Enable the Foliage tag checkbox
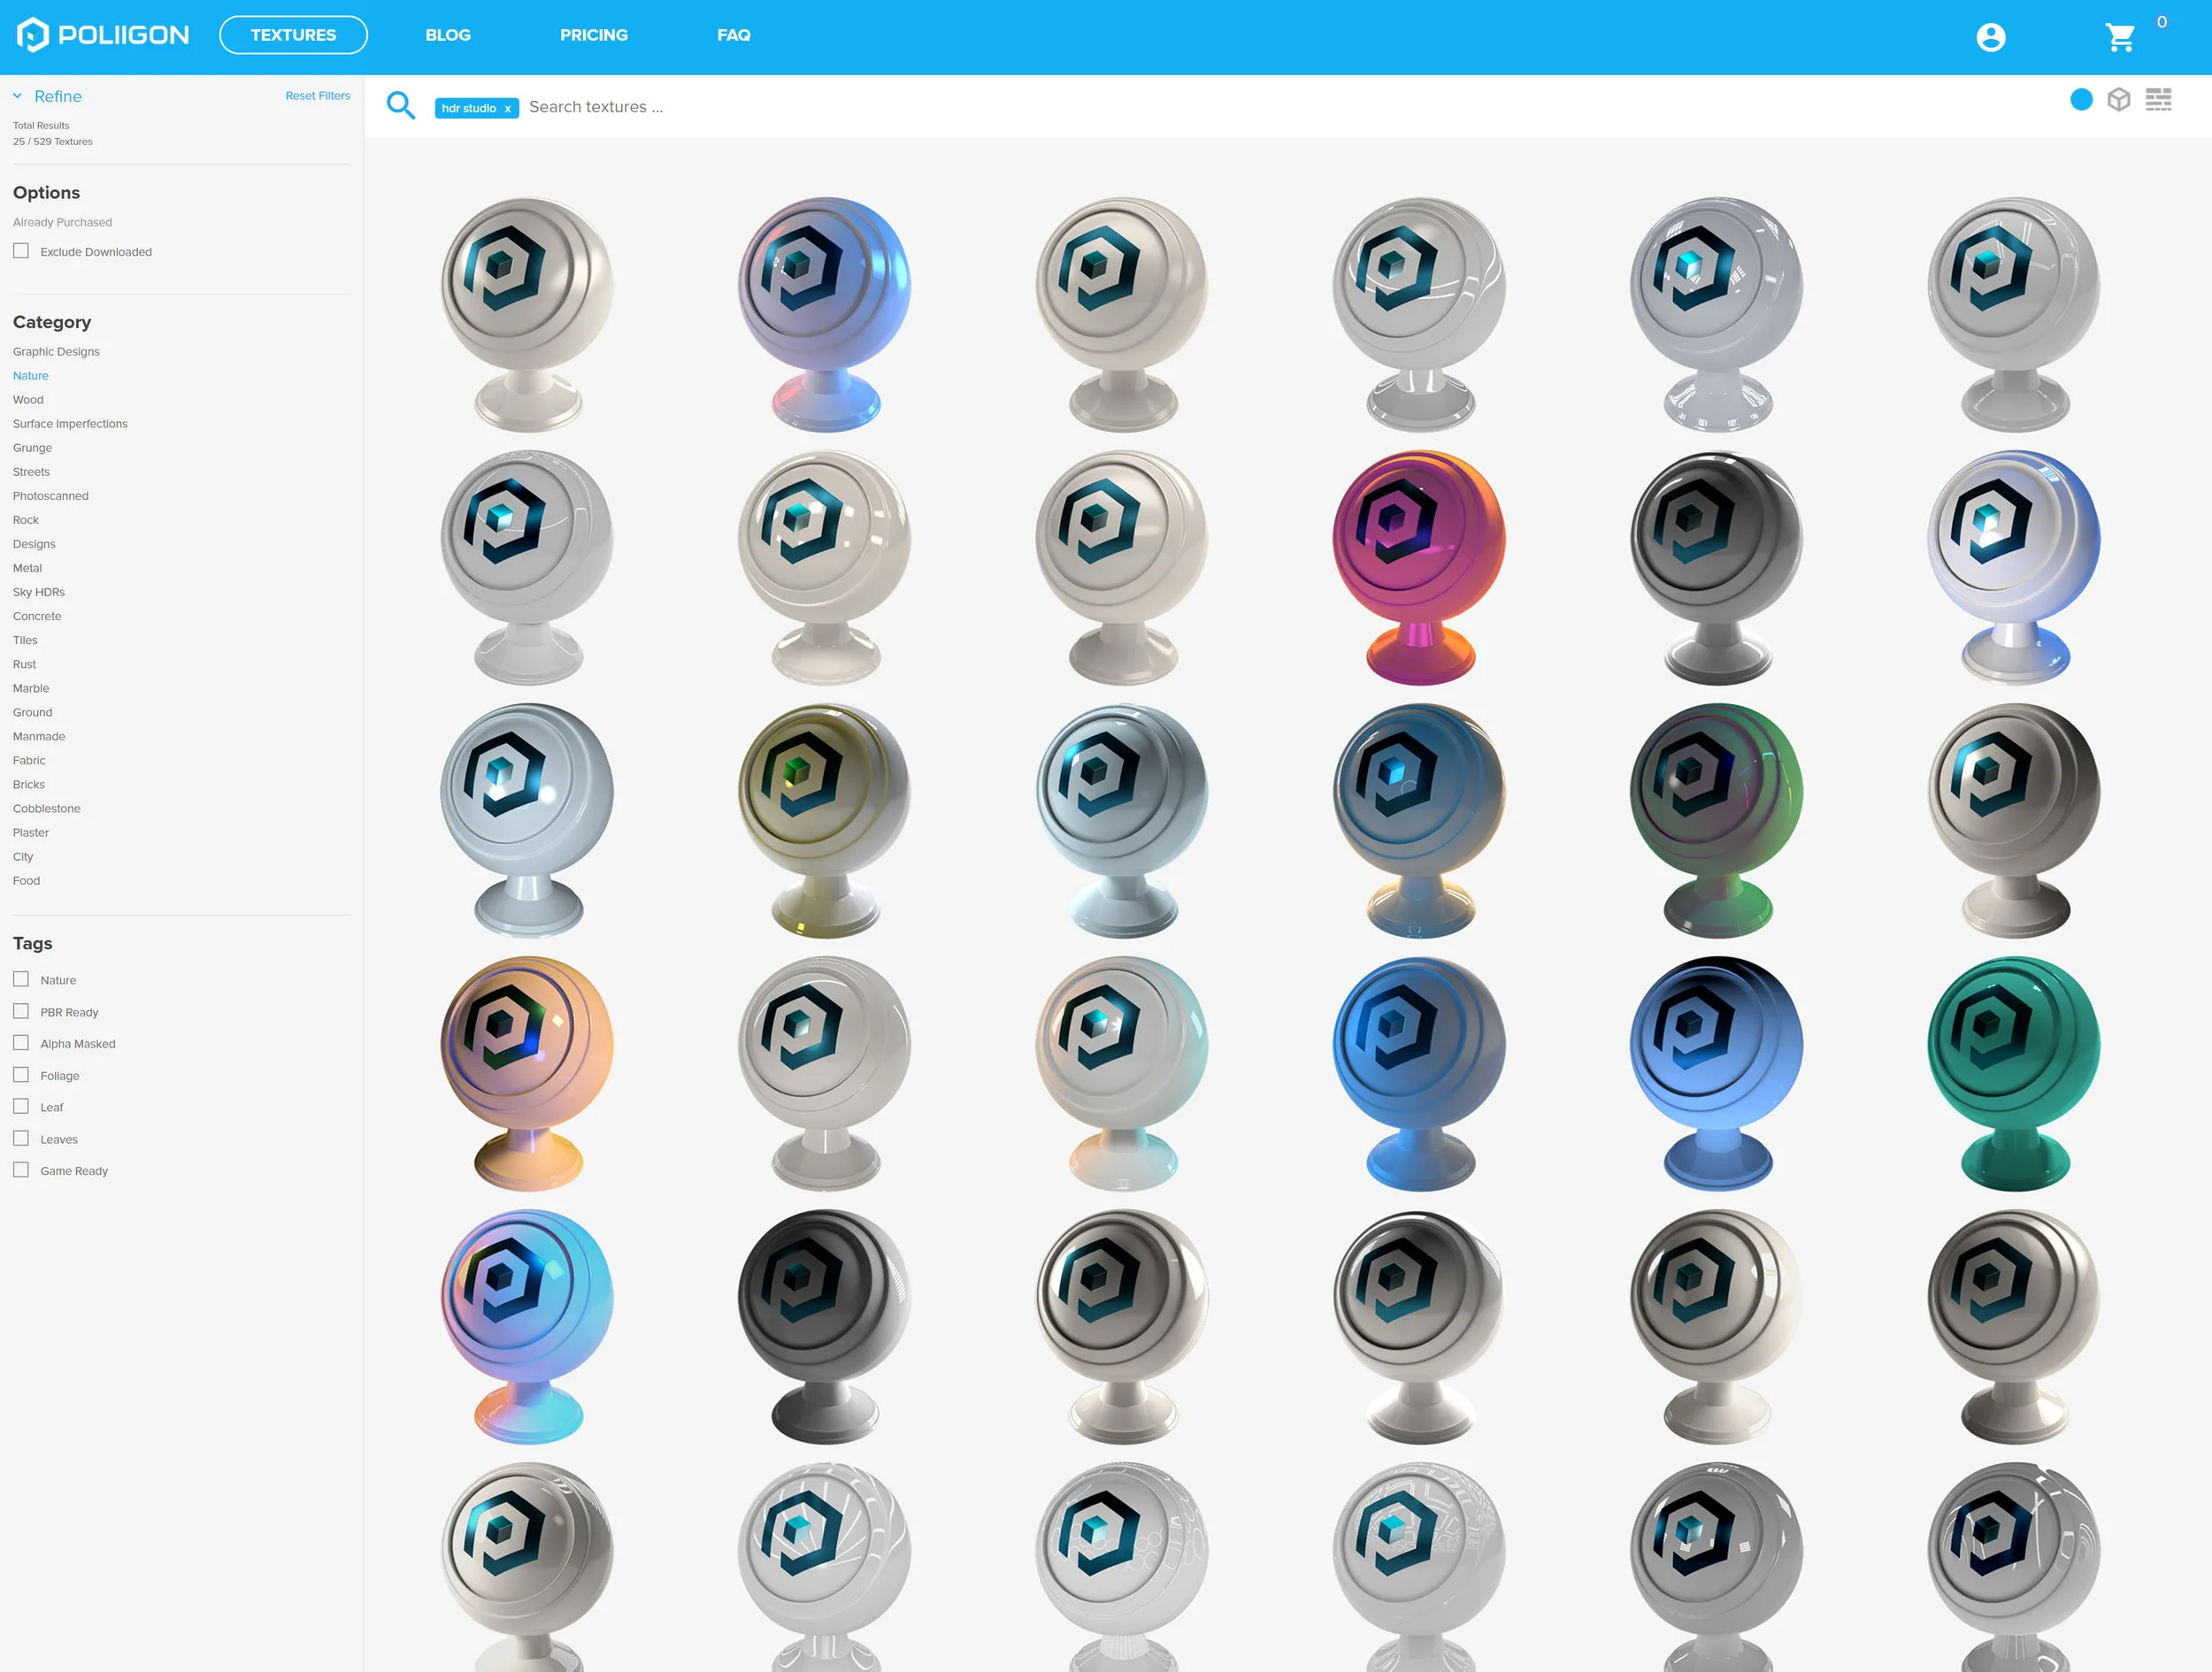The width and height of the screenshot is (2212, 1672). 21,1075
